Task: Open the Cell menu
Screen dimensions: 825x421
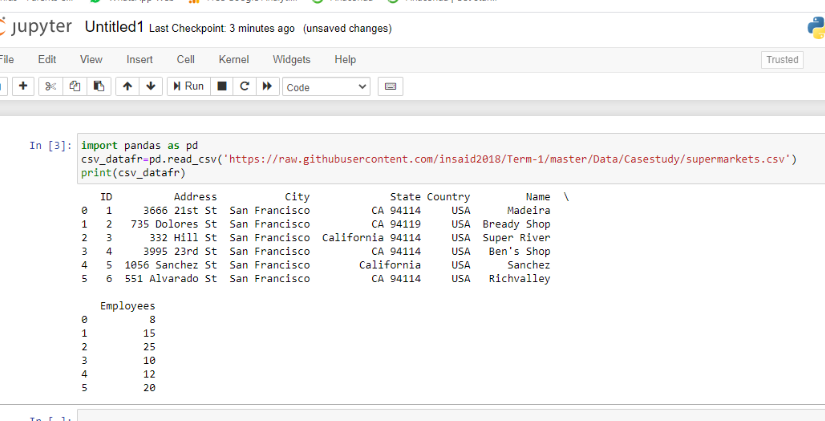Action: 186,59
